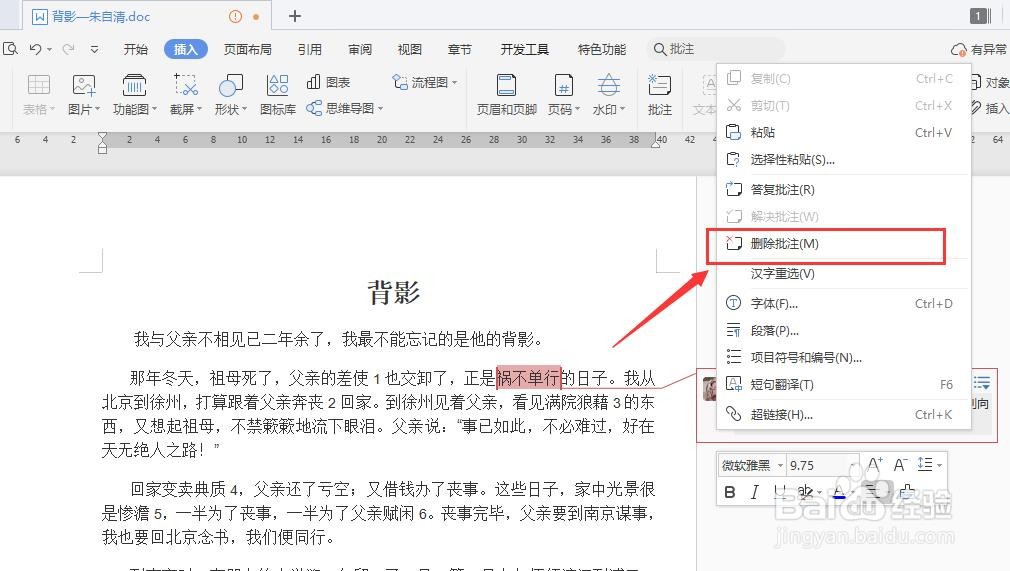Expand the 思维导图 dropdown arrow
Screen dimensions: 1010x571
(381, 108)
